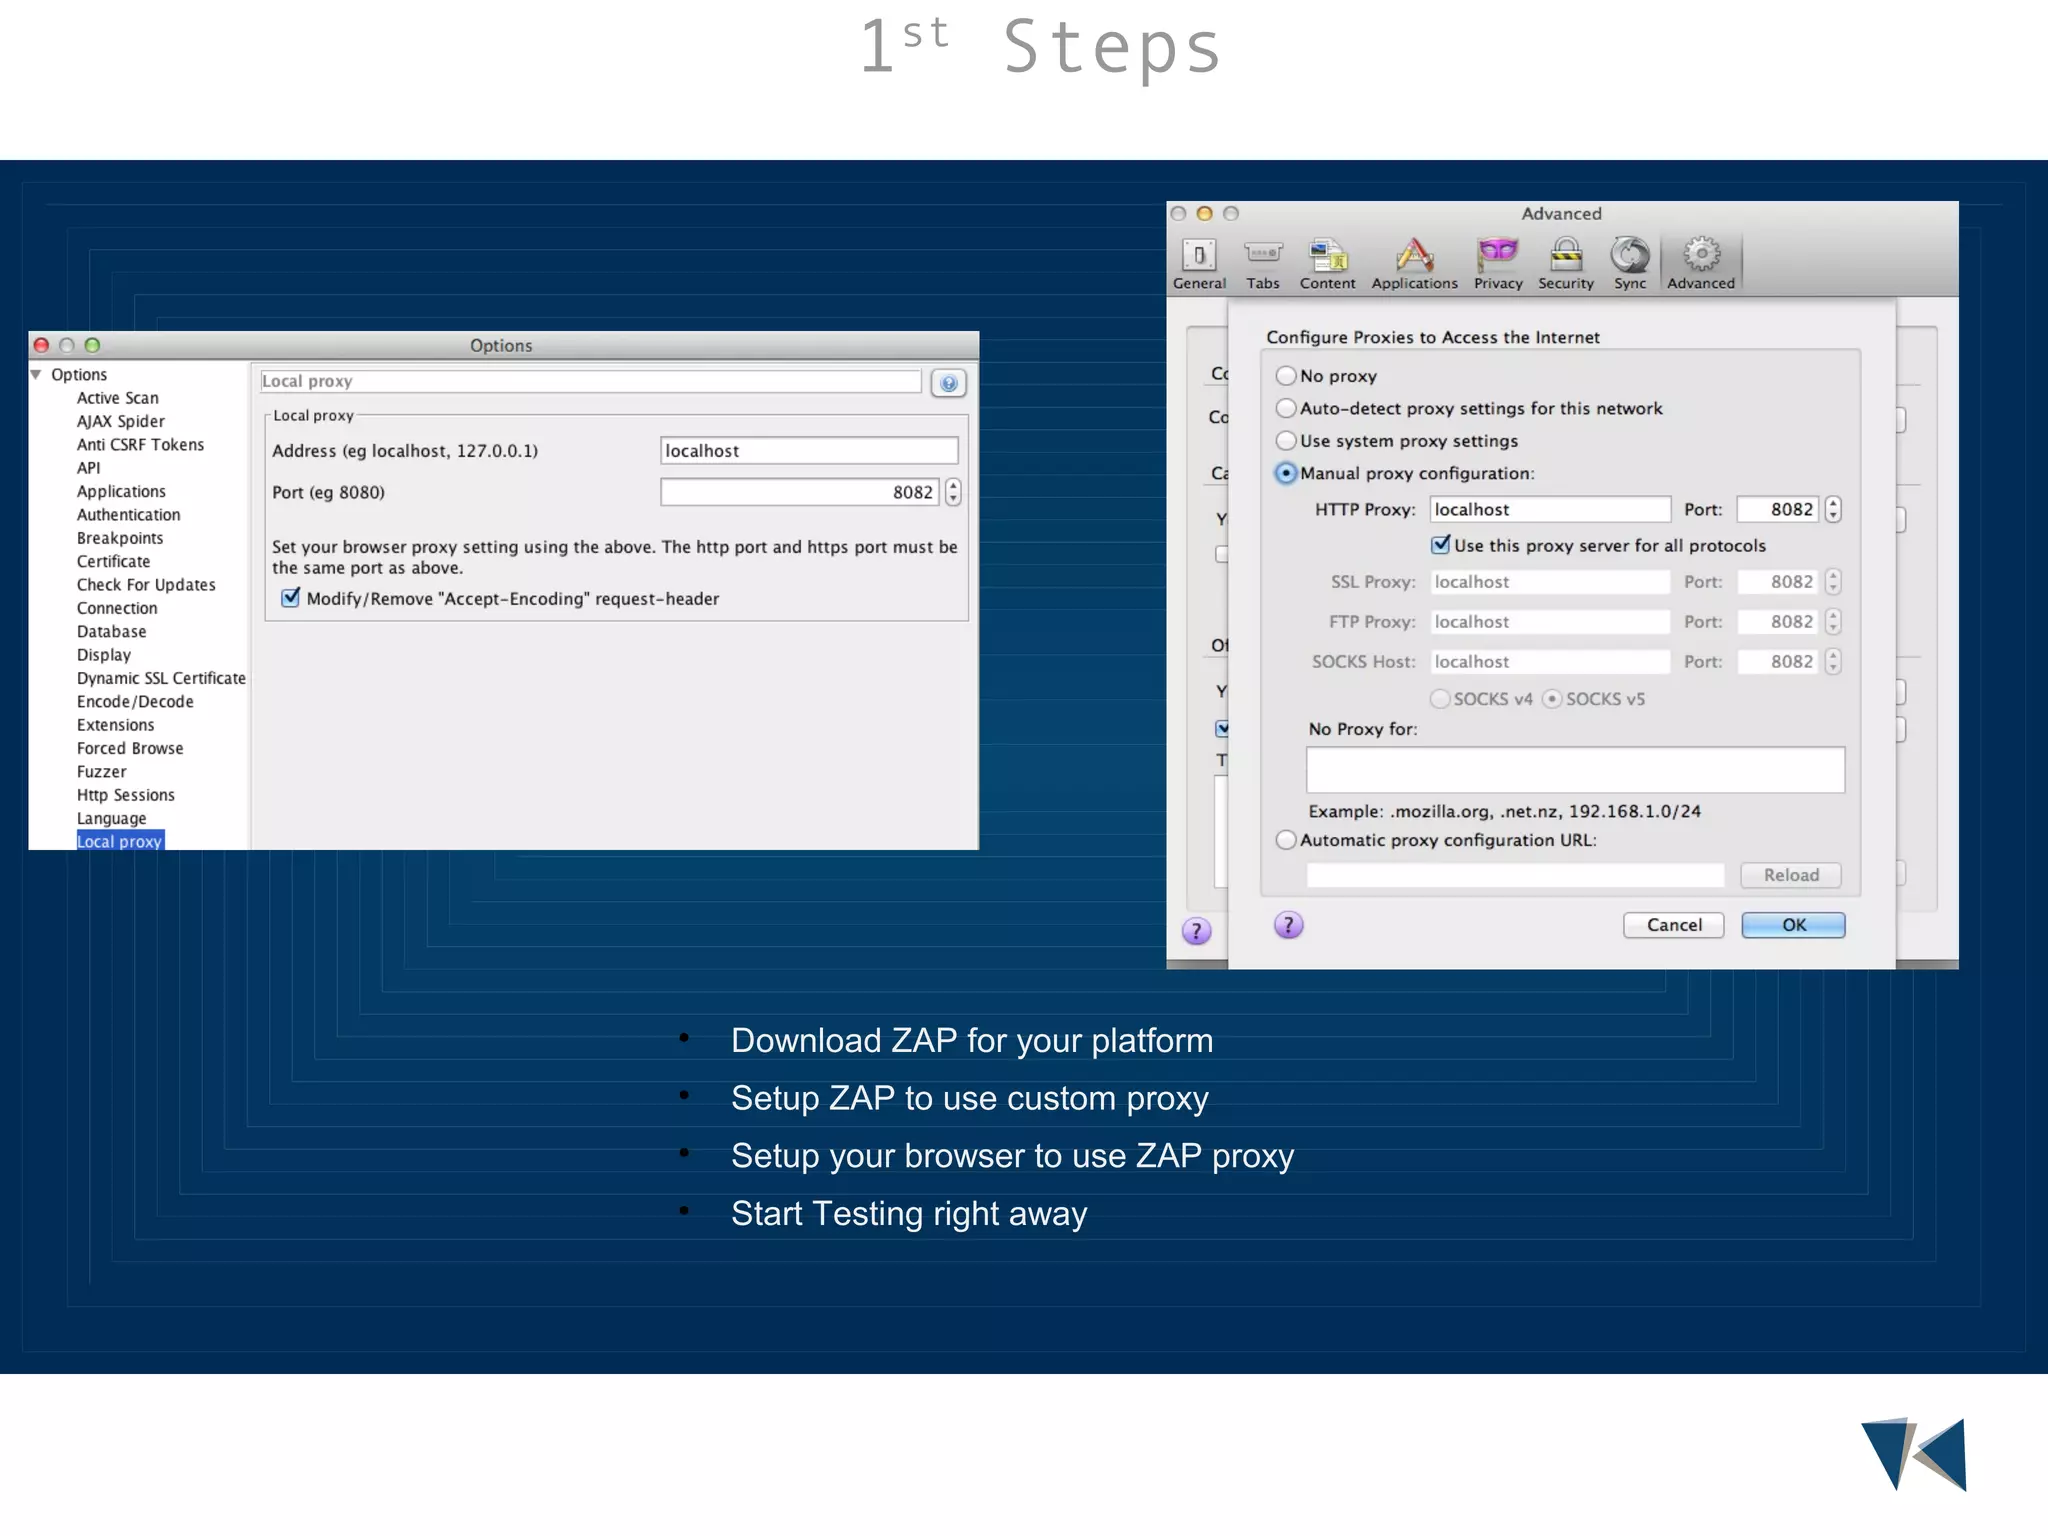2048x1536 pixels.
Task: Select Encode/Decode in options tree
Action: [x=135, y=702]
